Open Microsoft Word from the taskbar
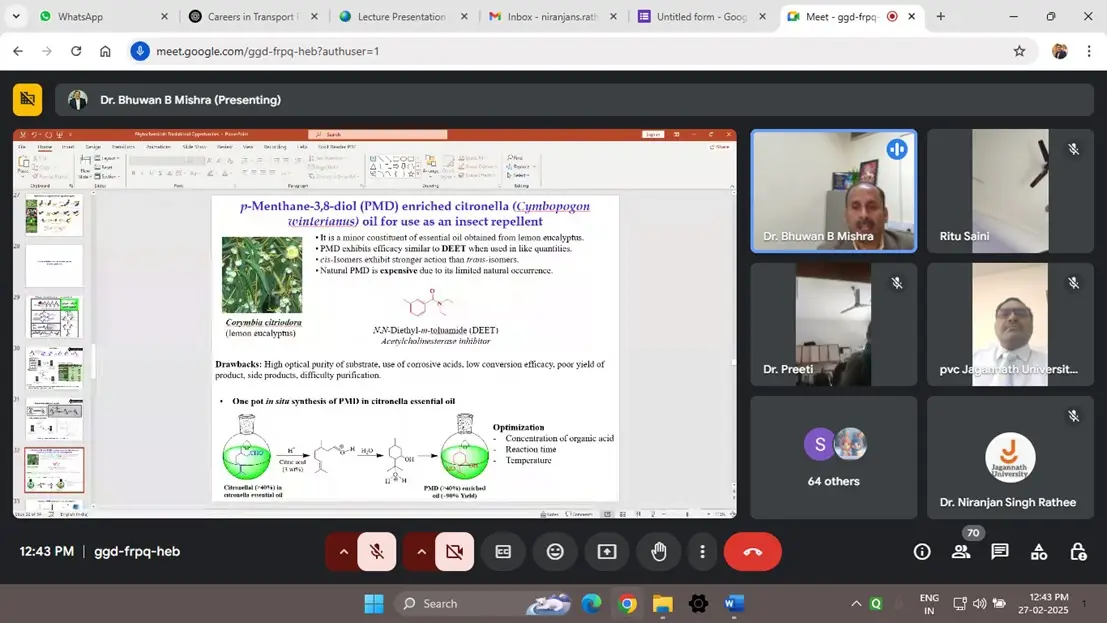1107x623 pixels. click(734, 604)
